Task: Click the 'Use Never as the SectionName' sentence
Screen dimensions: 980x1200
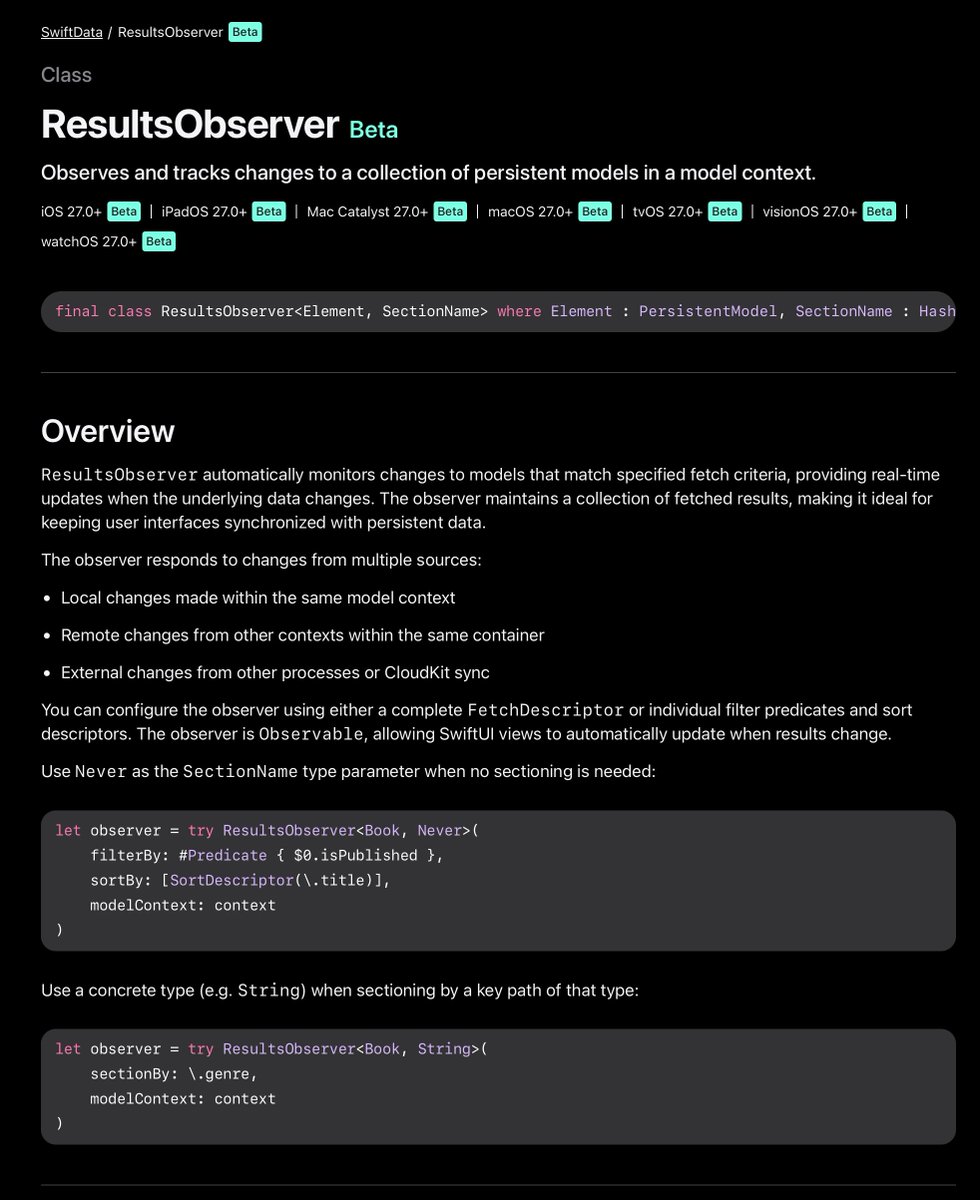Action: tap(348, 772)
